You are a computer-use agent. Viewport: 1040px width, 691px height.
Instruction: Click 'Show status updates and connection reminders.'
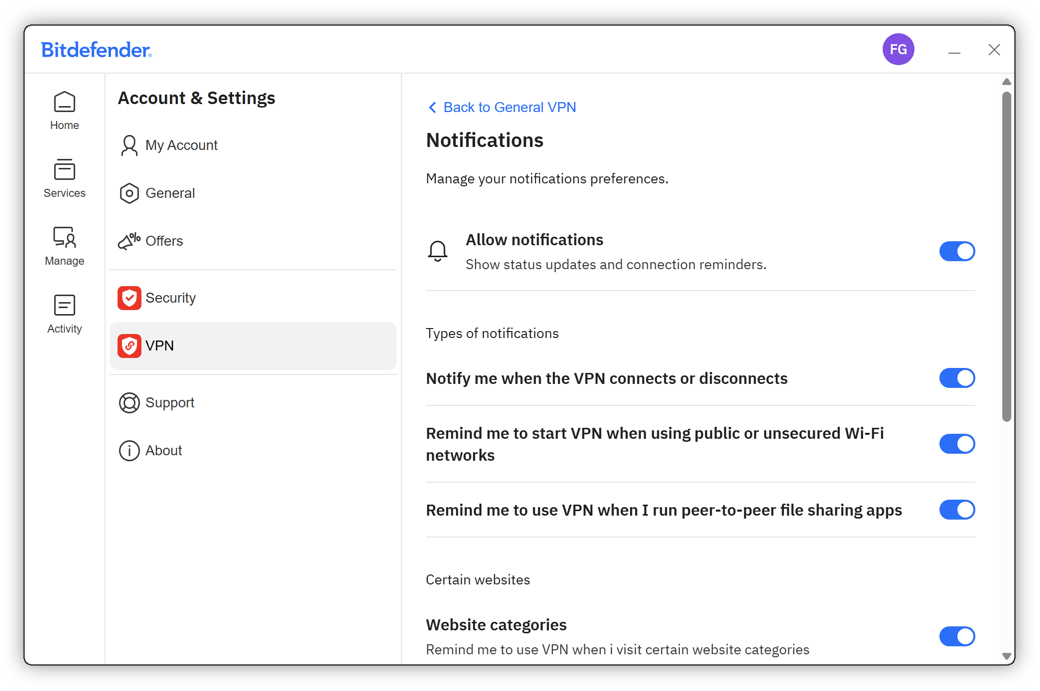[x=616, y=265]
